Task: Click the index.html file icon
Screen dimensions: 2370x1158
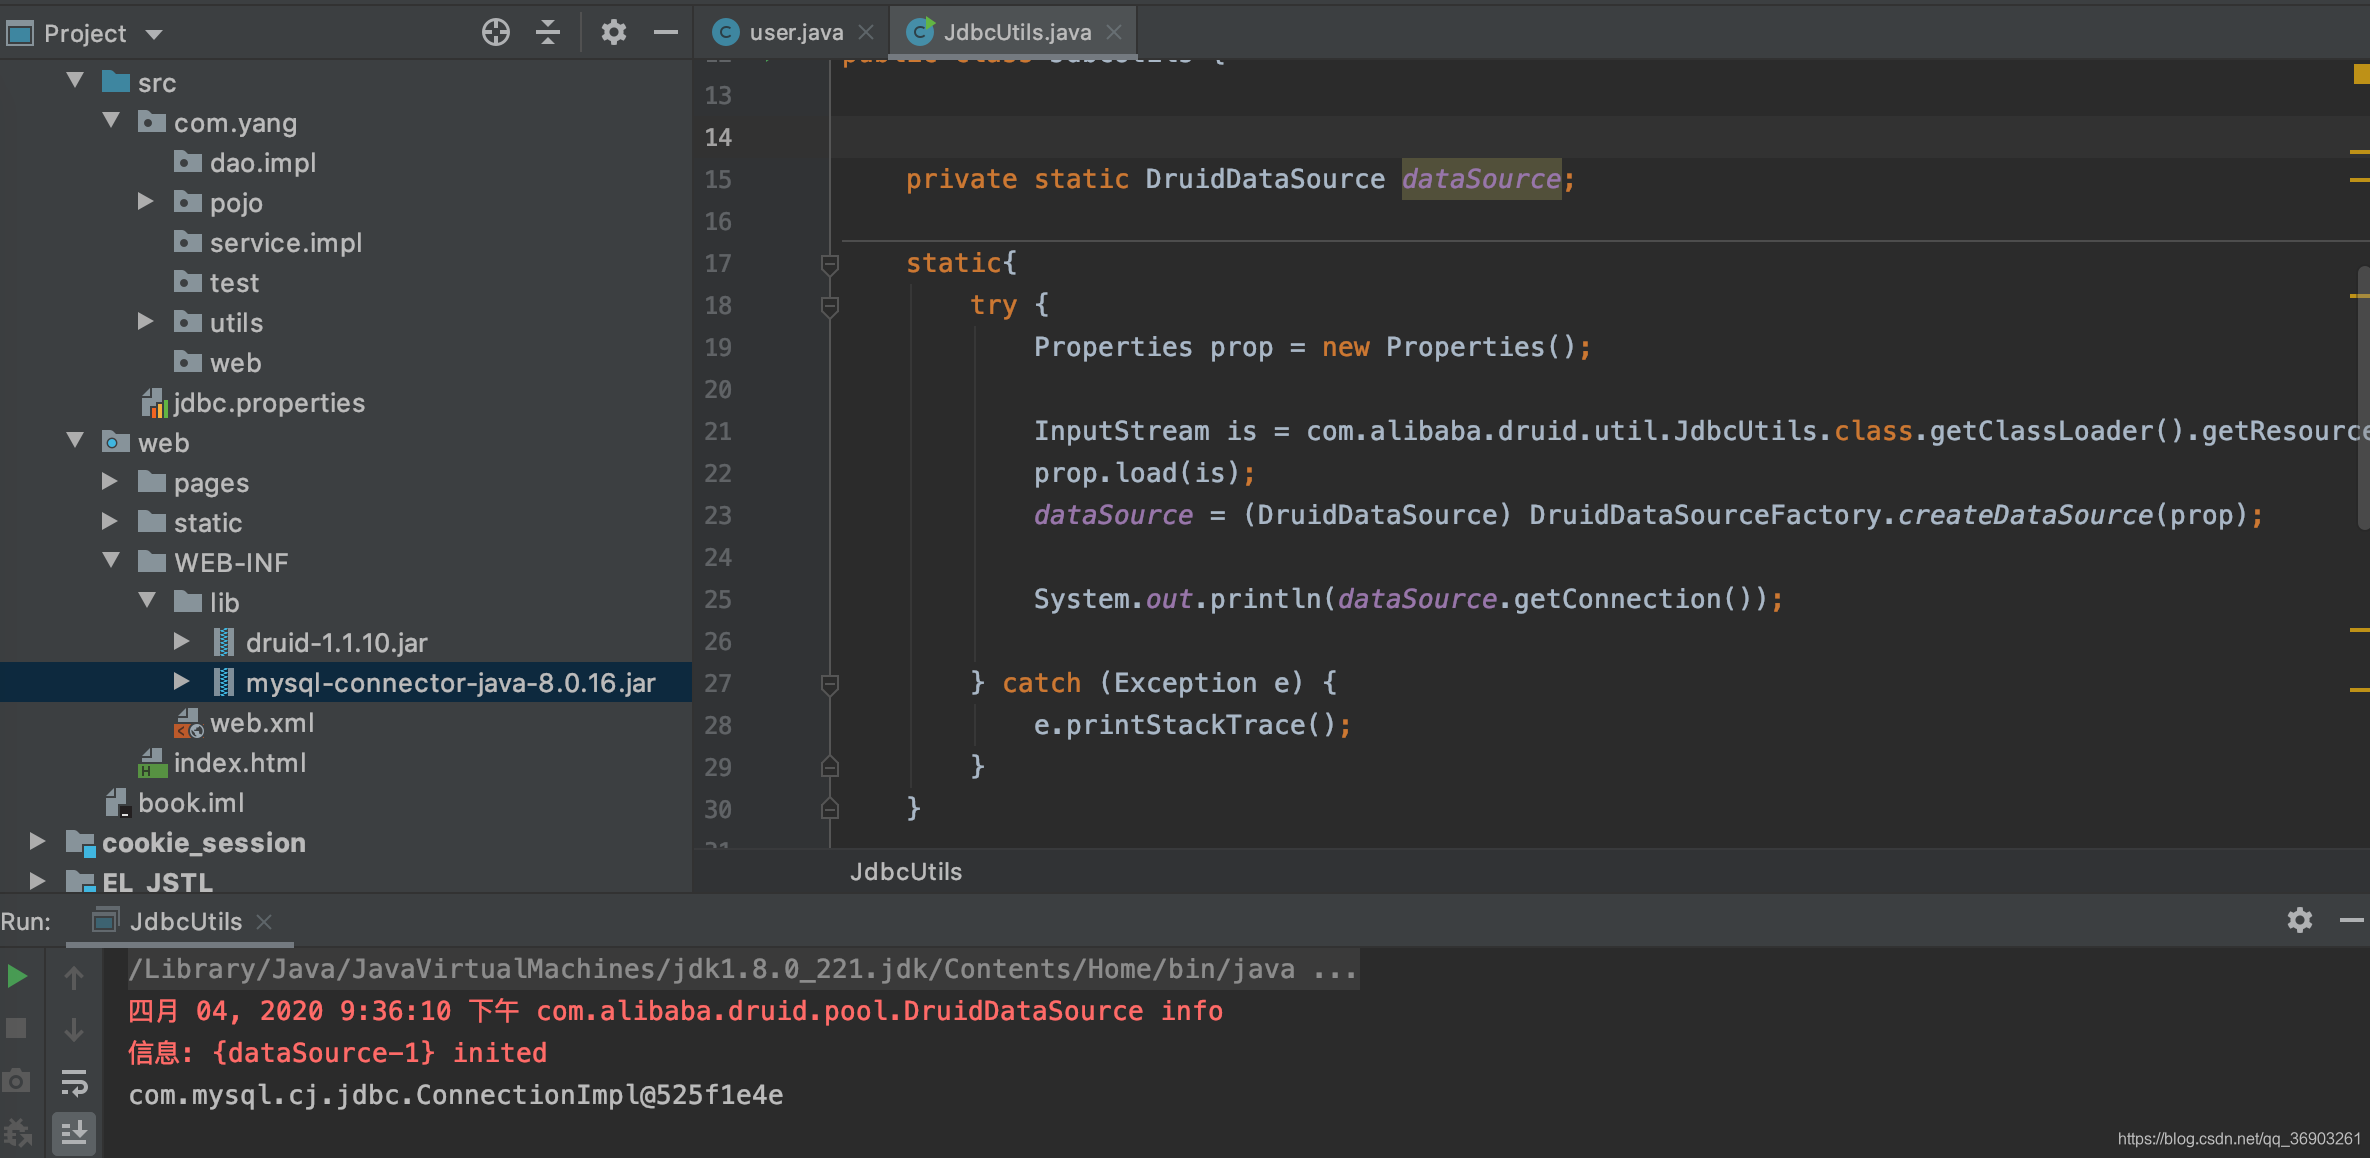Action: [x=152, y=763]
